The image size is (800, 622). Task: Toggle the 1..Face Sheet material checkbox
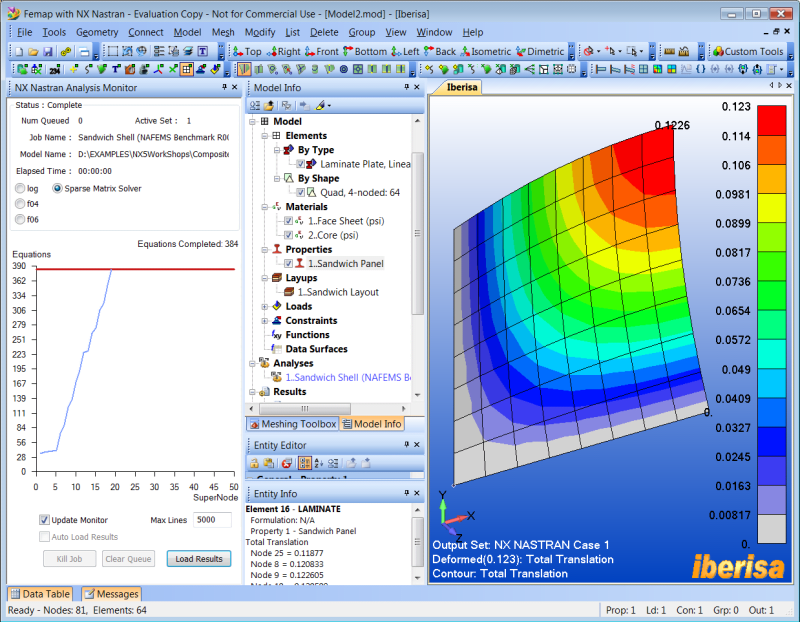click(288, 221)
